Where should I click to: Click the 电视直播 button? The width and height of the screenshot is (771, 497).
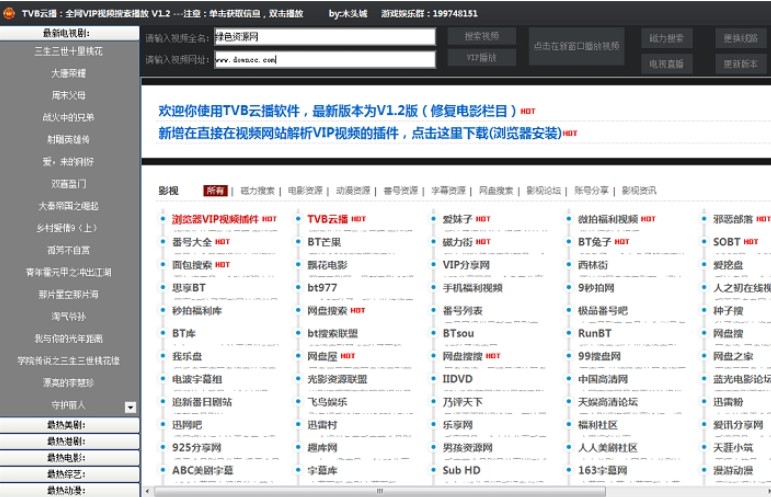(667, 63)
